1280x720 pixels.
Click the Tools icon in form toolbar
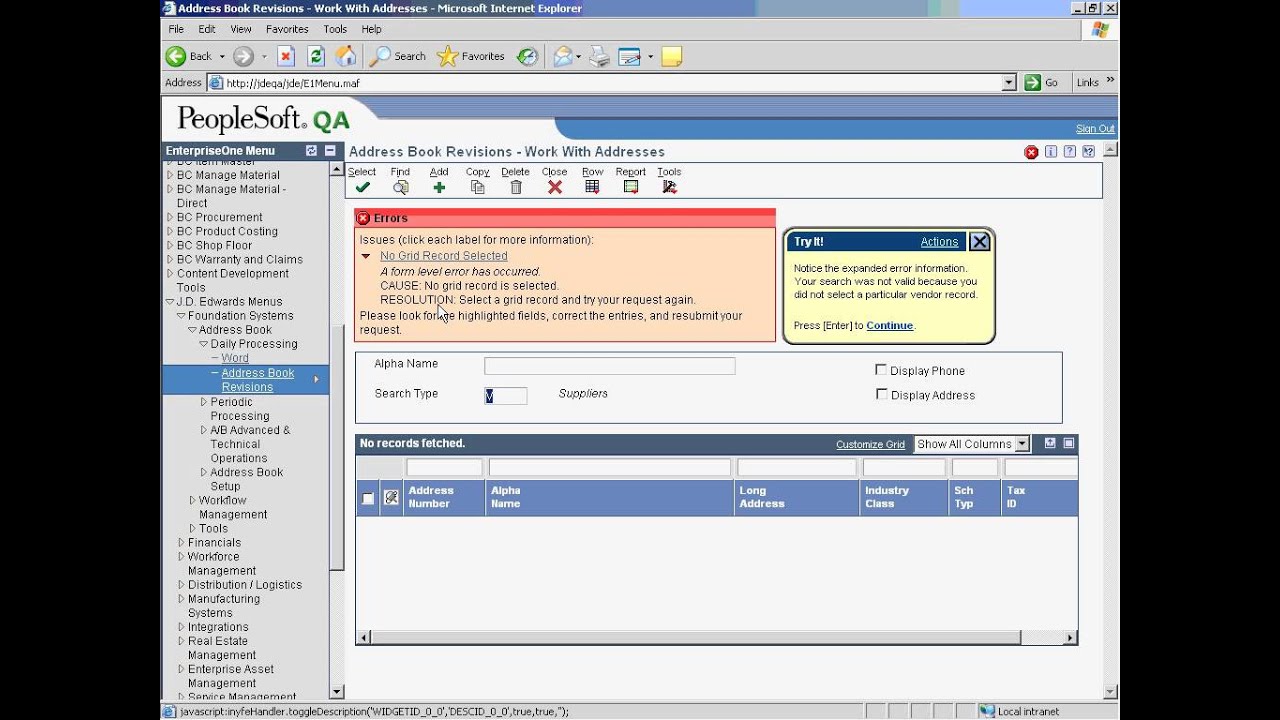669,187
